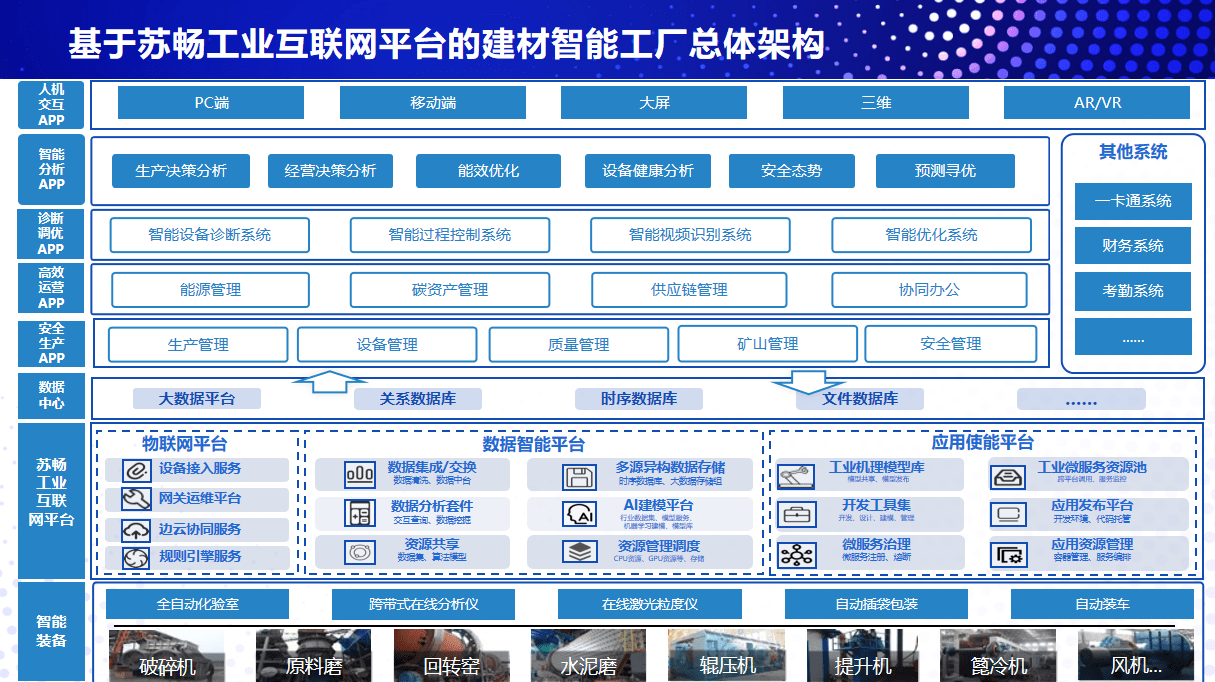Open 经营决策分析 module
Viewport: 1215px width, 682px height.
pos(330,171)
